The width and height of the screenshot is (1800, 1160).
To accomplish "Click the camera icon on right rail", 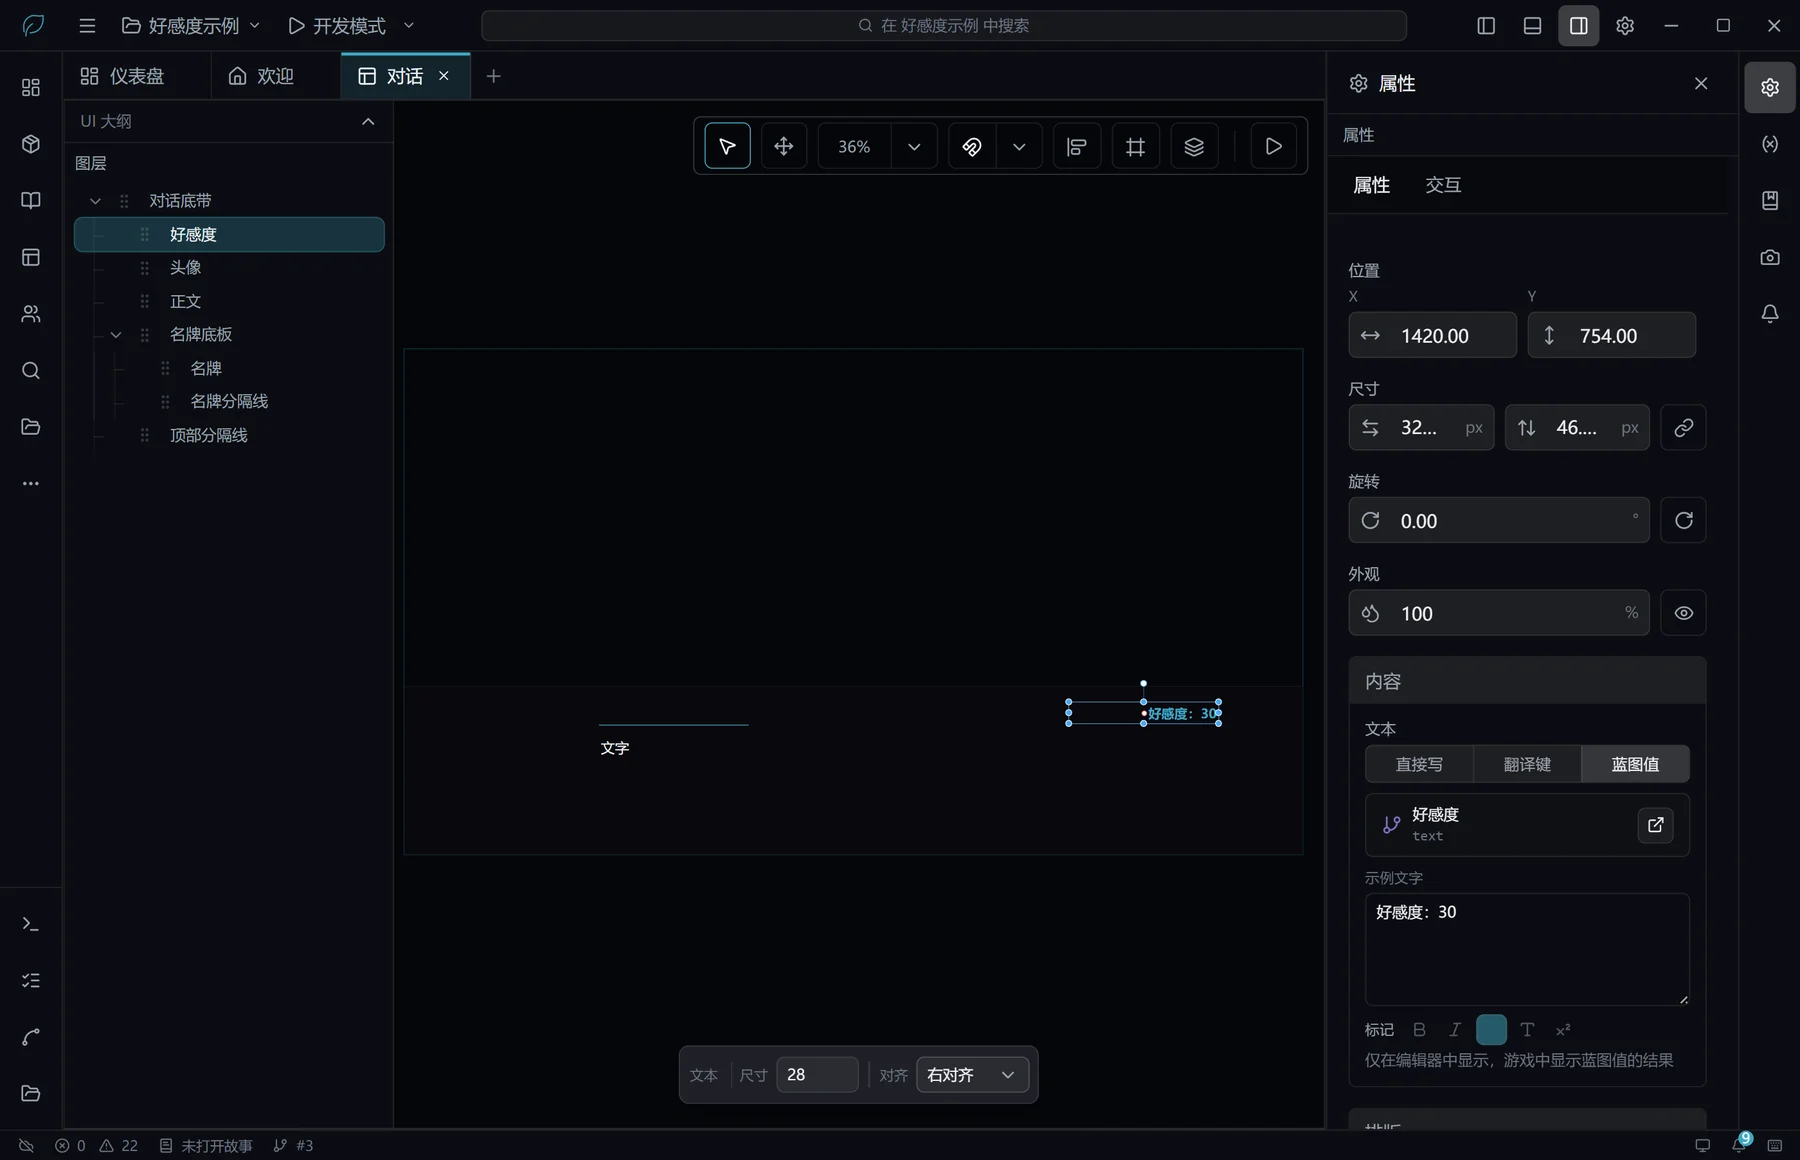I will click(1770, 257).
